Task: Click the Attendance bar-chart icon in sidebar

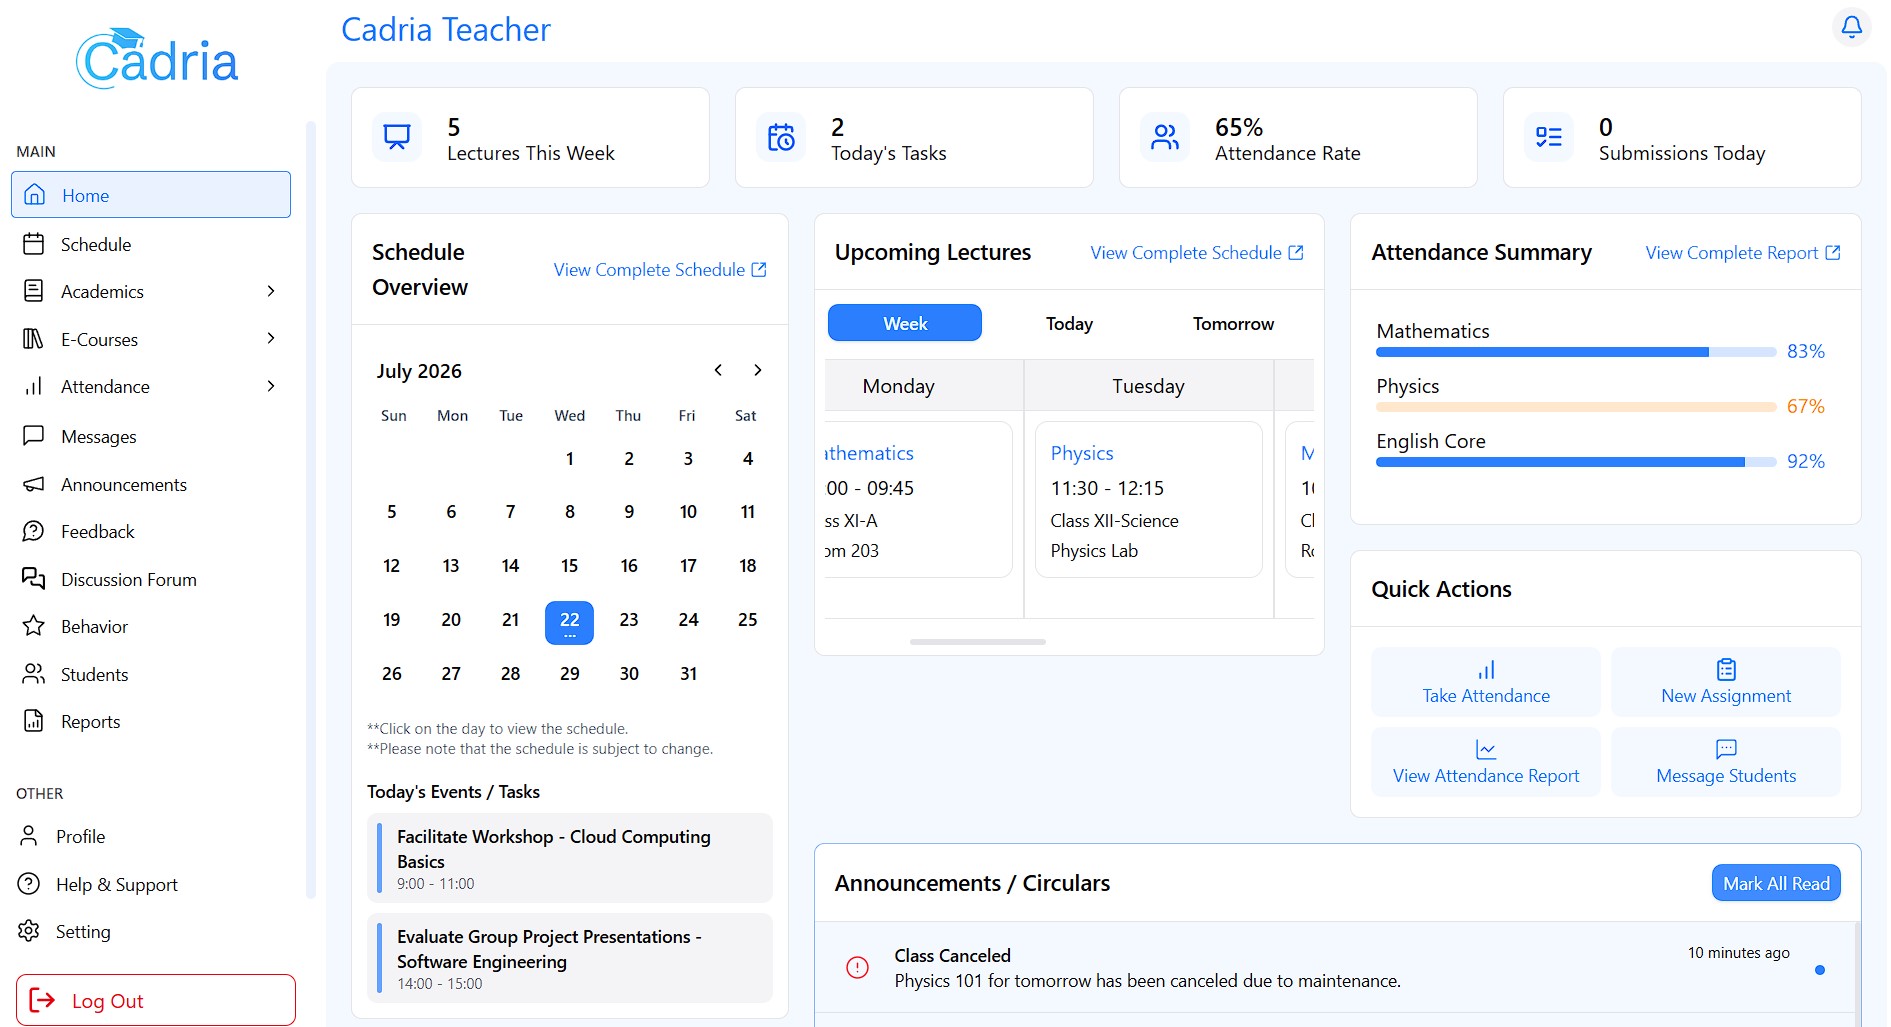Action: point(34,386)
